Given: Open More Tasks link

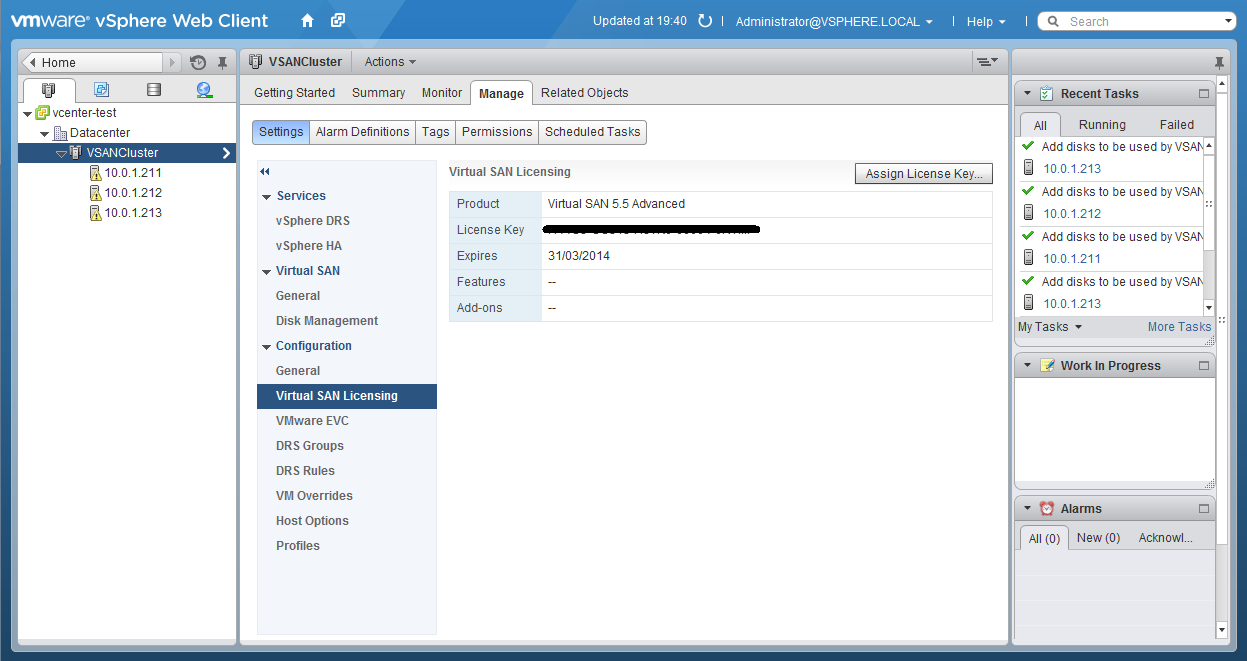Looking at the screenshot, I should tap(1179, 326).
